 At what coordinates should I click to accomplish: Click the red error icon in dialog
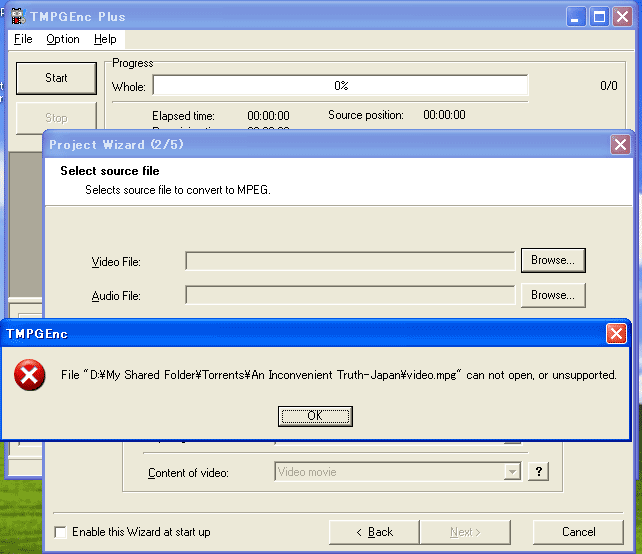(x=29, y=375)
